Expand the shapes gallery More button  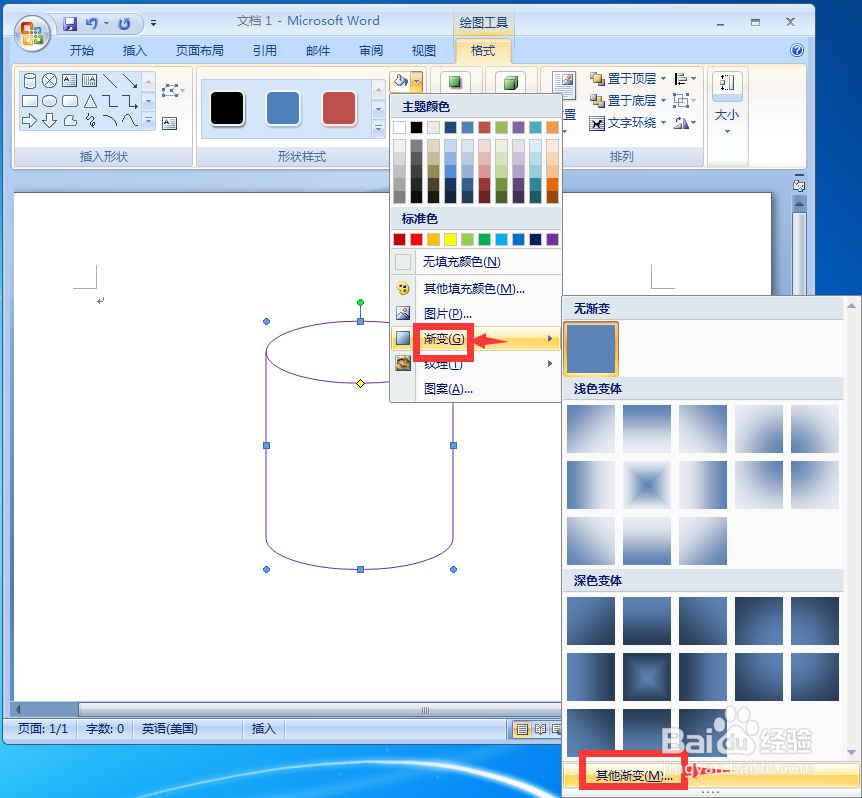(148, 120)
